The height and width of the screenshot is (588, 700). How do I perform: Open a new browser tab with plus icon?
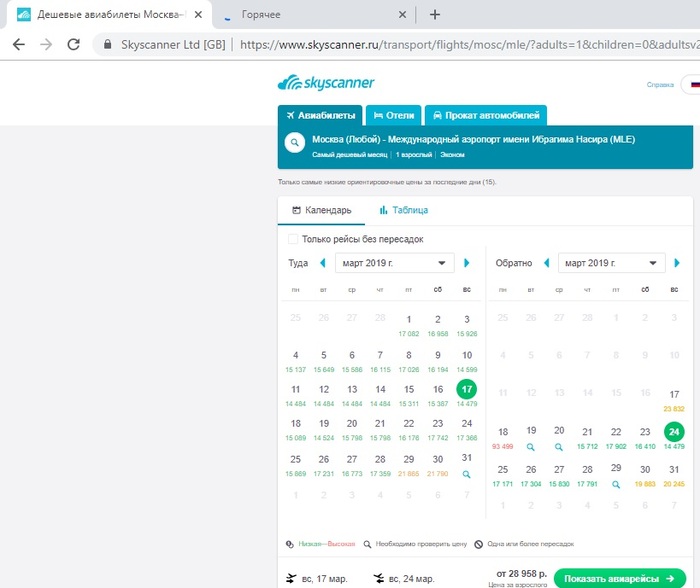click(x=434, y=14)
